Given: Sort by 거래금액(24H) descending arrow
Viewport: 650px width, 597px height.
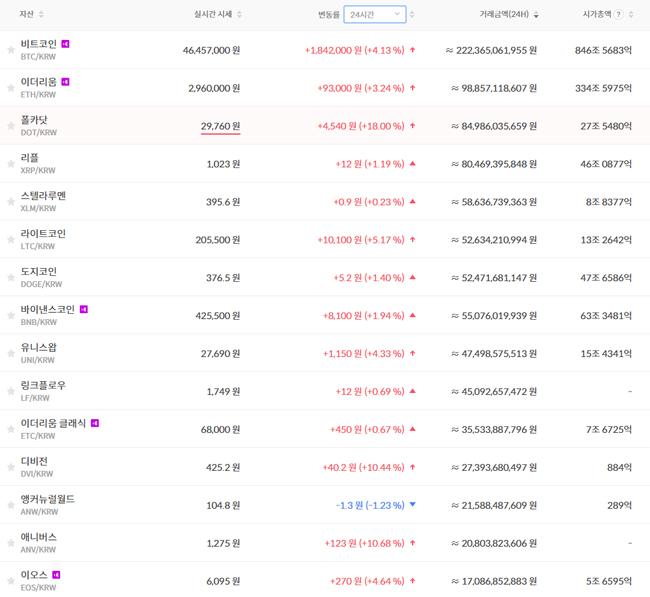Looking at the screenshot, I should pyautogui.click(x=536, y=15).
